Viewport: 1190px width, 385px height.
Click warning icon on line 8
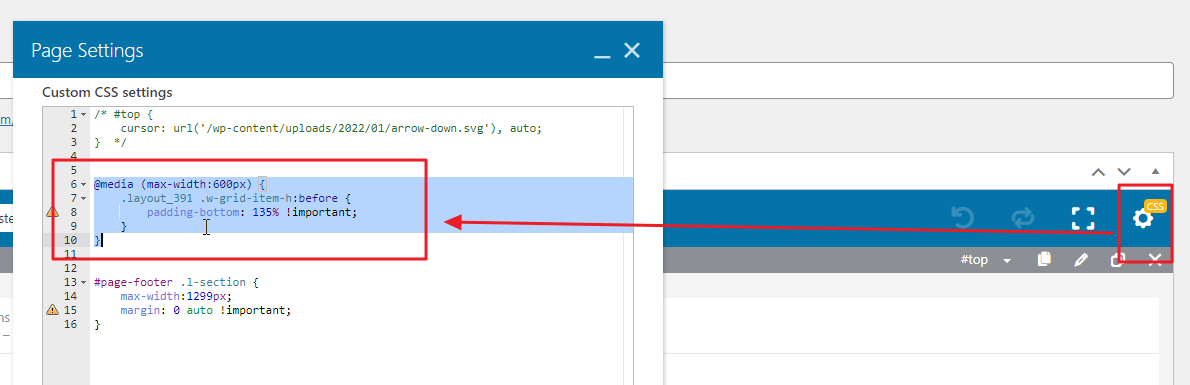(x=52, y=212)
